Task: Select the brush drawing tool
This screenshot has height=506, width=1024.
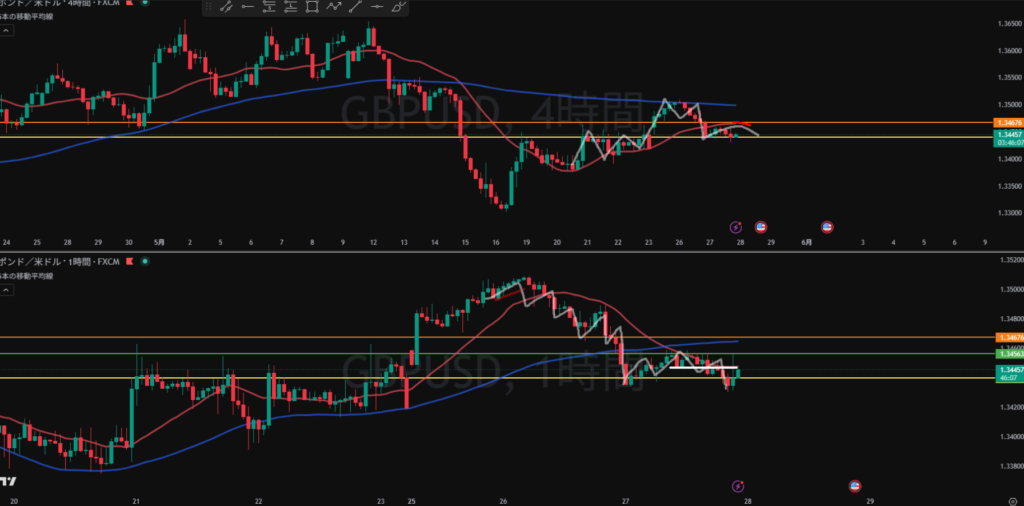Action: pos(398,7)
